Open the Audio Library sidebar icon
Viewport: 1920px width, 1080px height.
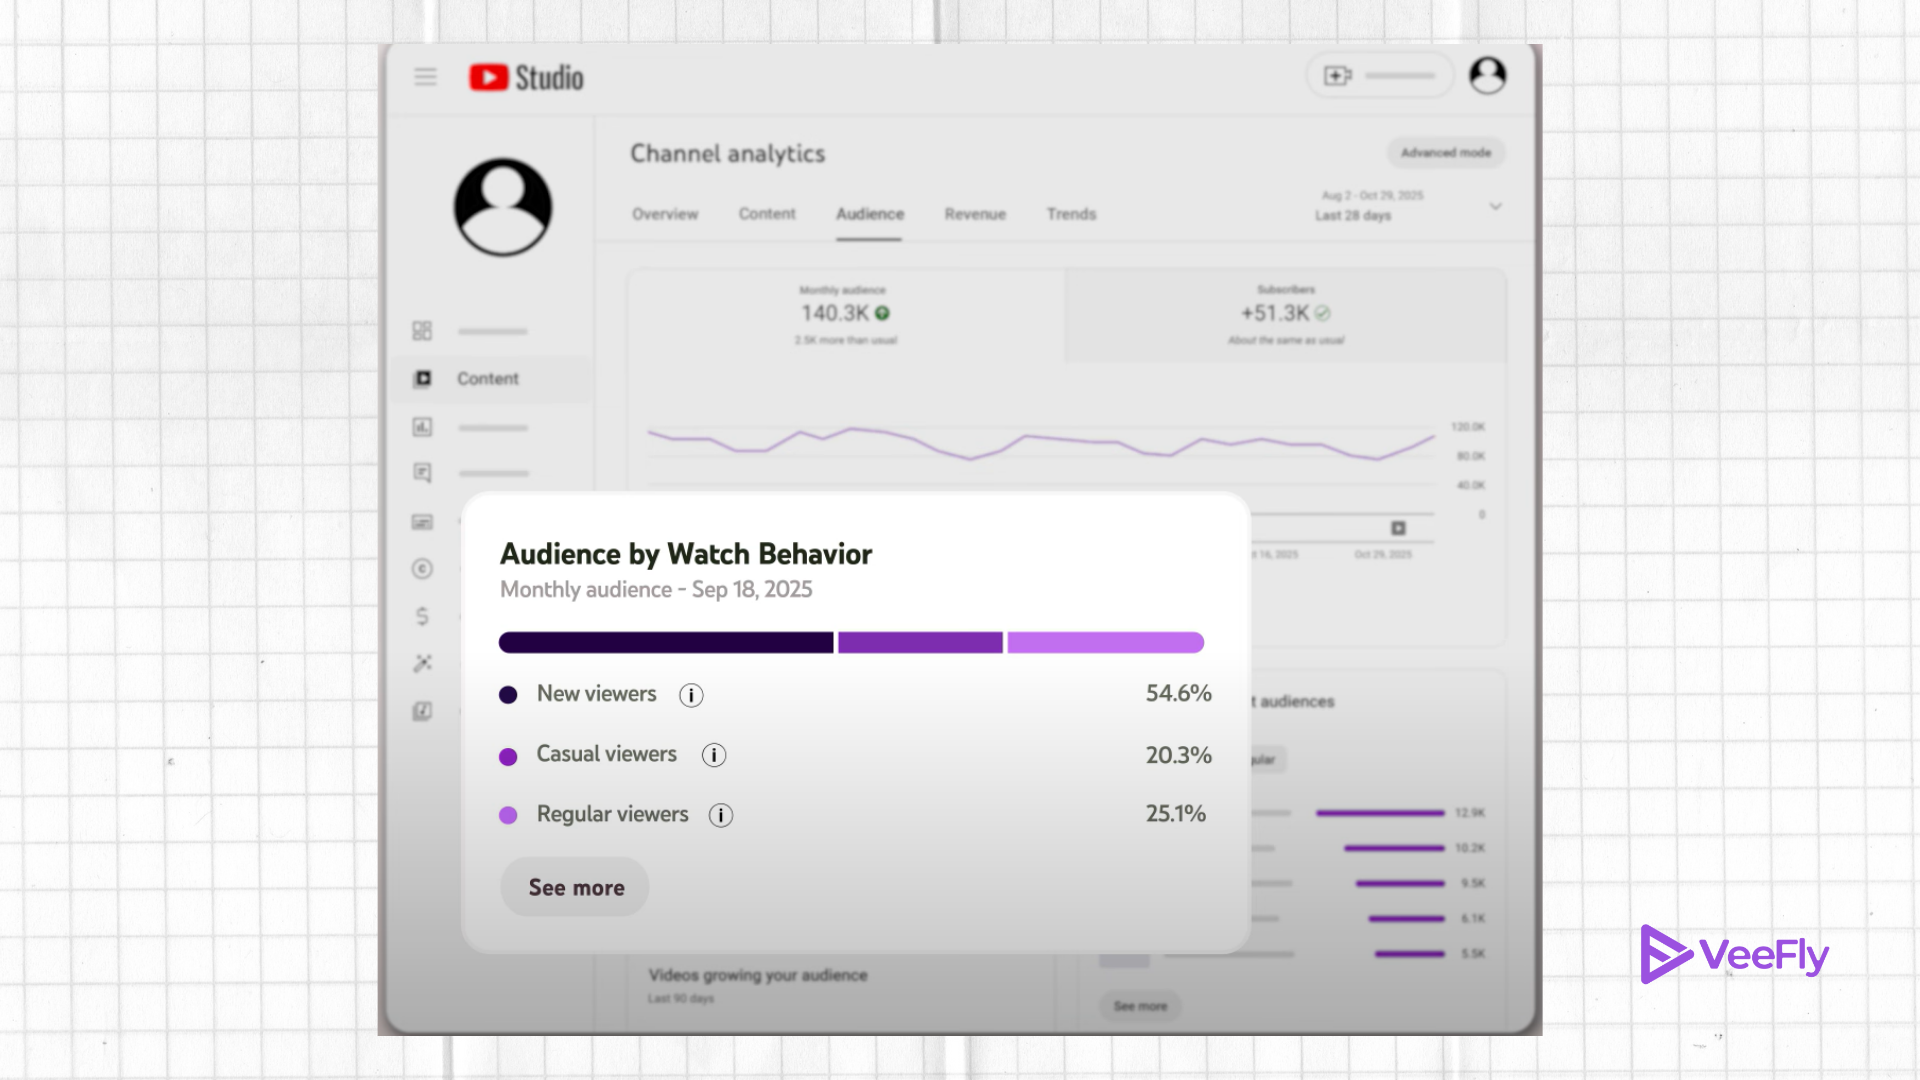(x=423, y=711)
